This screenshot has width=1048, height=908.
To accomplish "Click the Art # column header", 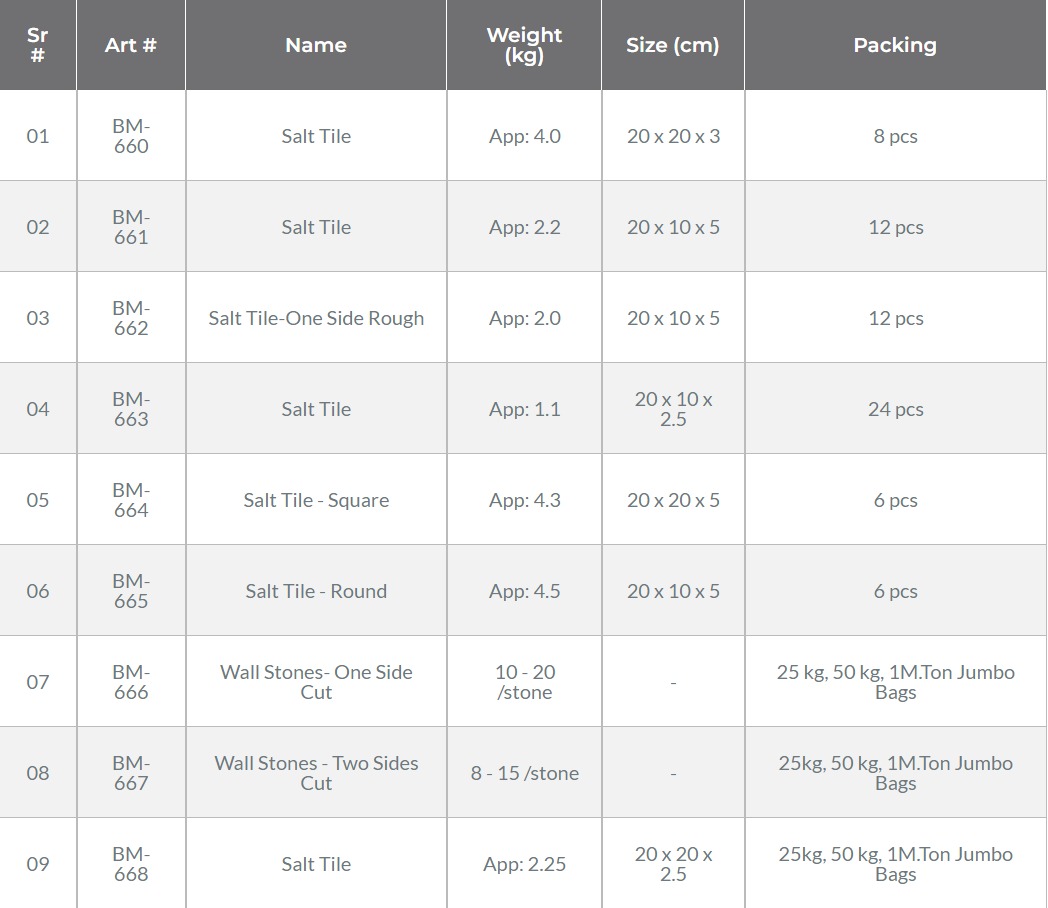I will click(131, 45).
